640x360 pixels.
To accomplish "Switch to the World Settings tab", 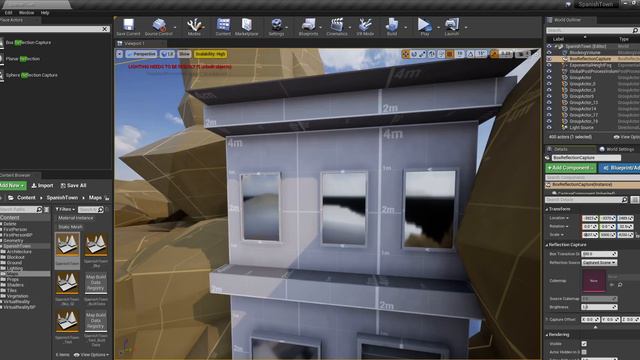I will [617, 149].
